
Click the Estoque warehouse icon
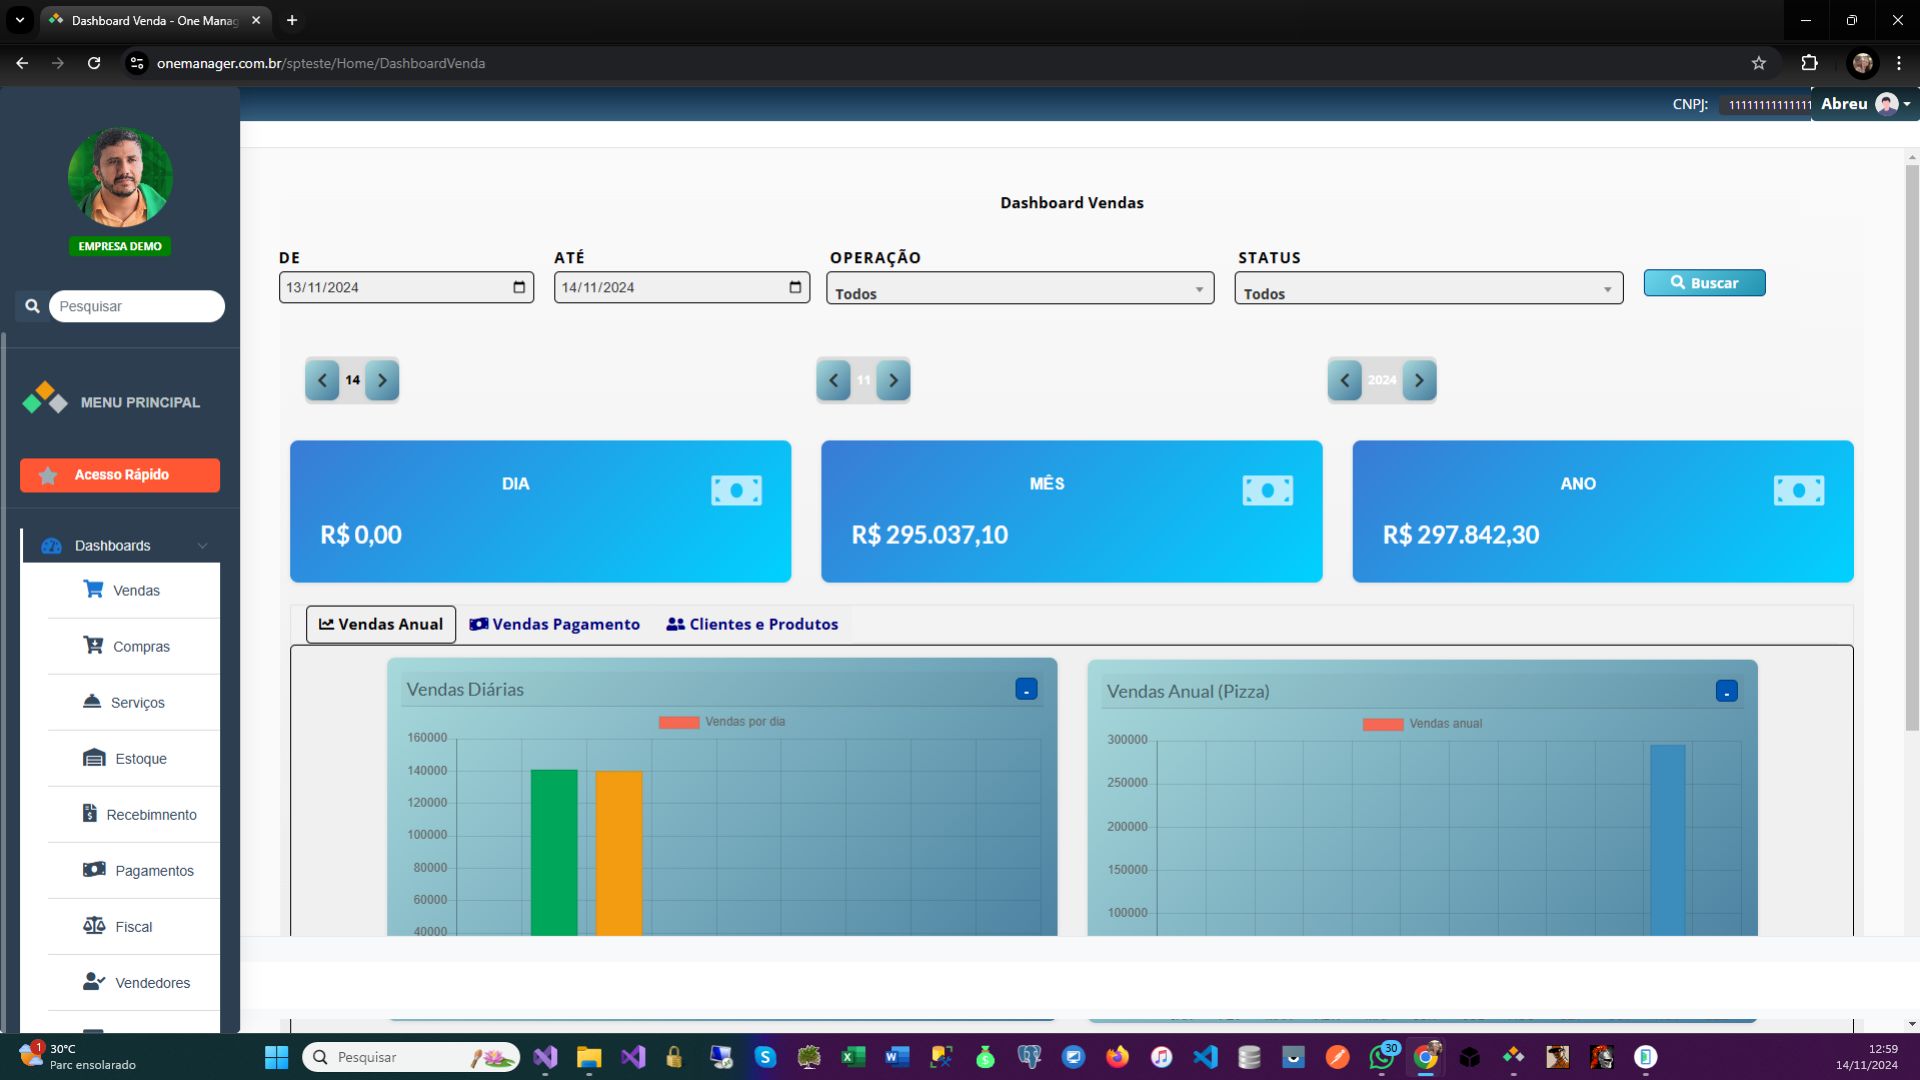point(94,757)
